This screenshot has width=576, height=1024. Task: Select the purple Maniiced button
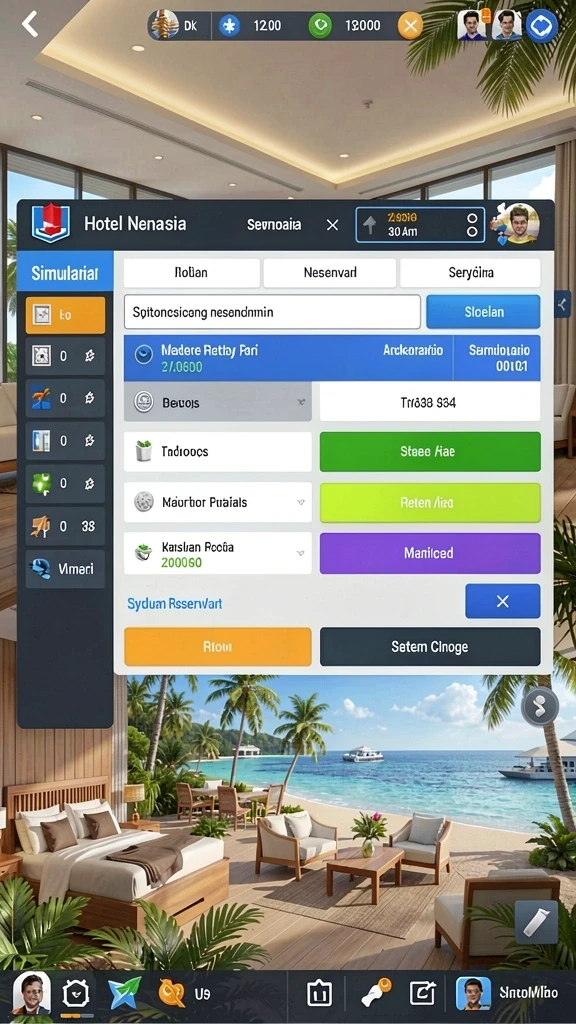pyautogui.click(x=430, y=552)
